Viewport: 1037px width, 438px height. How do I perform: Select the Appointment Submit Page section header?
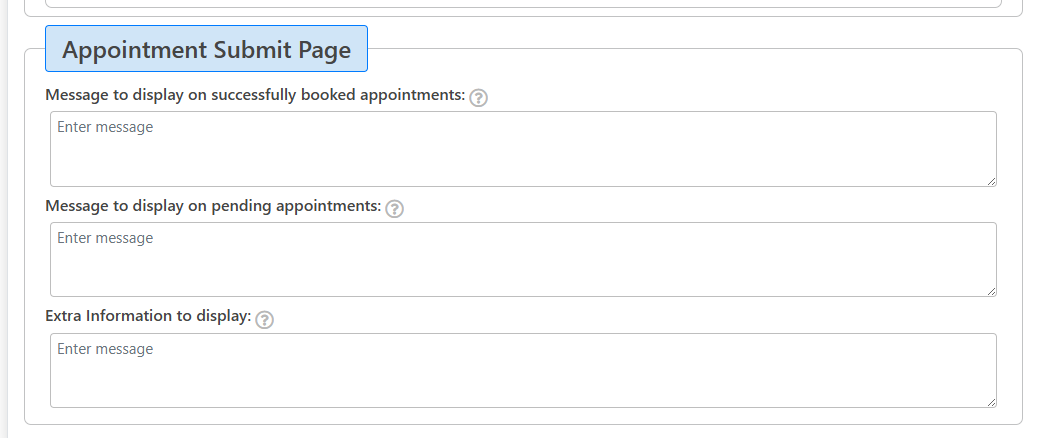(206, 49)
